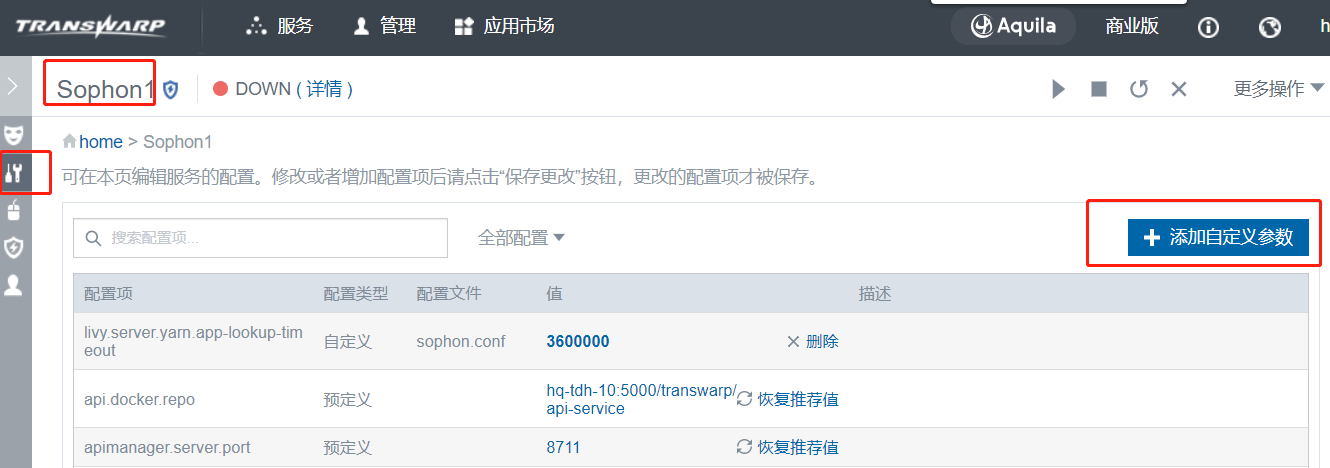Open the 应用市场 menu
The width and height of the screenshot is (1330, 468).
click(x=504, y=27)
